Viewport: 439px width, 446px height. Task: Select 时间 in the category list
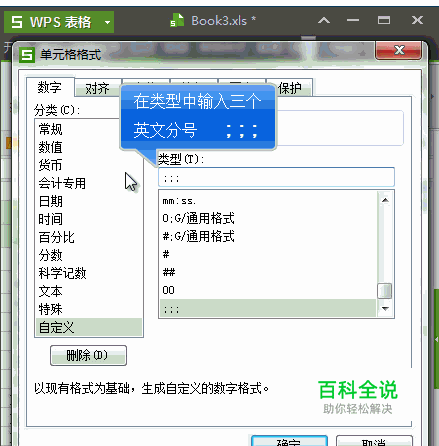pyautogui.click(x=89, y=219)
